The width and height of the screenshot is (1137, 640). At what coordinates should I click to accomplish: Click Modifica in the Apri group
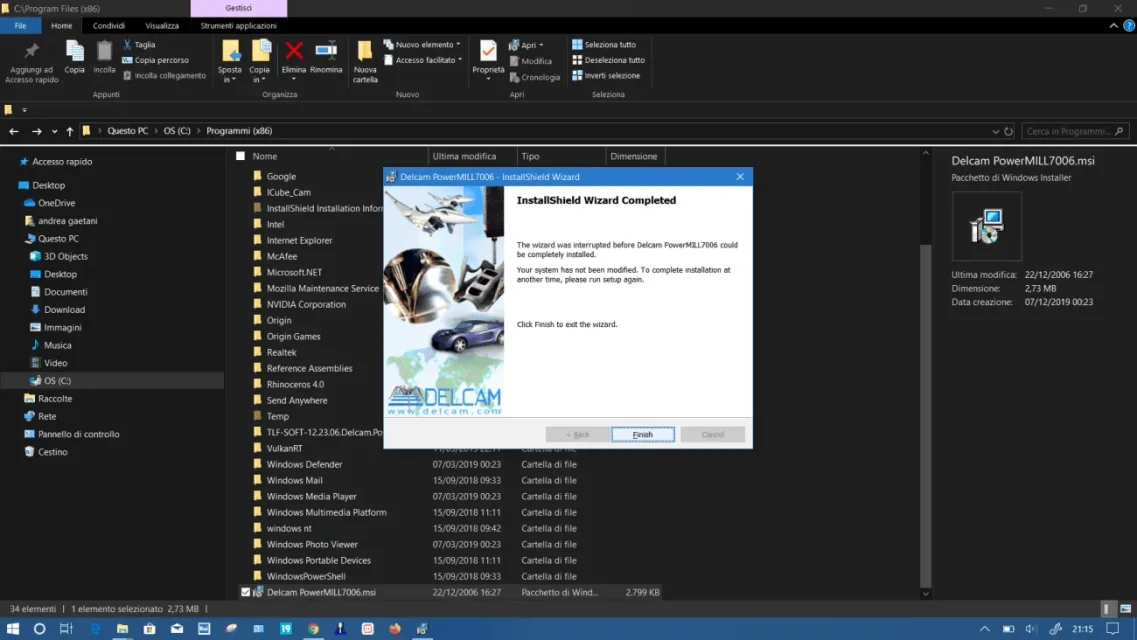click(x=531, y=61)
